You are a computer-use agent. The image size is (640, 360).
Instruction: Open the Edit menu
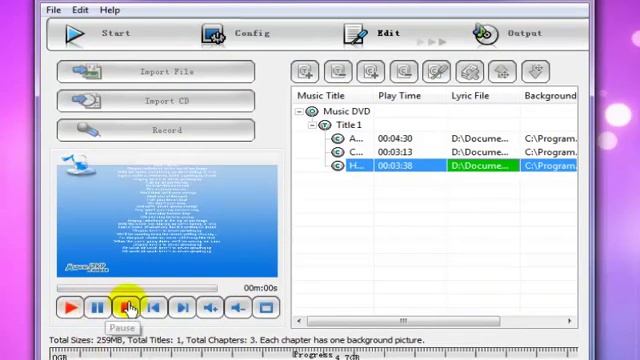click(80, 10)
